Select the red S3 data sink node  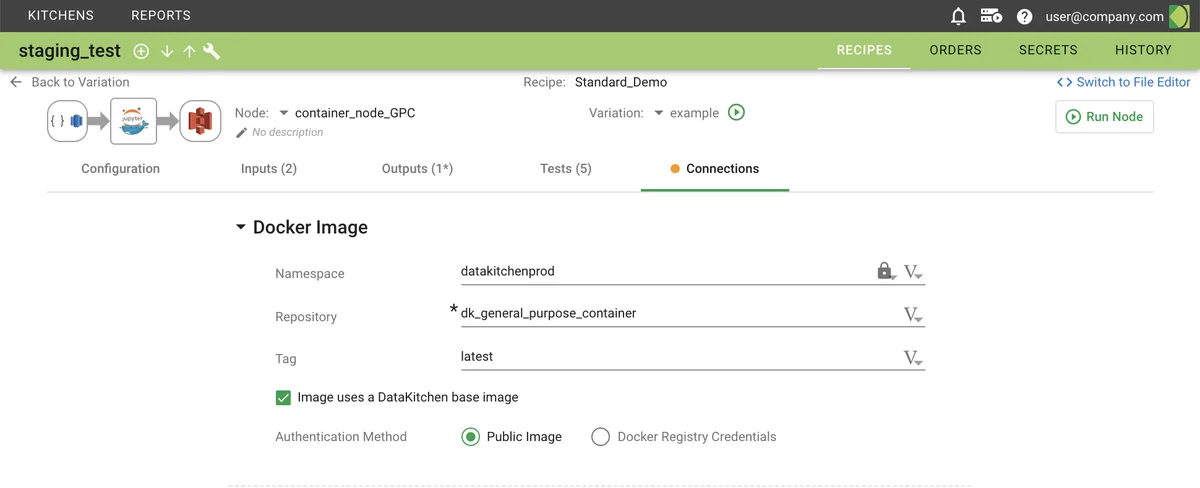tap(201, 121)
